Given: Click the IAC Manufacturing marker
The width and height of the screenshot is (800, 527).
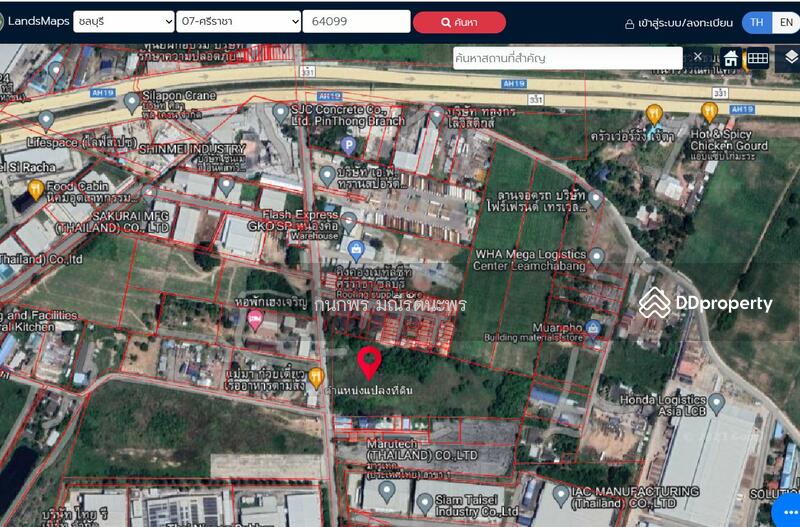Looking at the screenshot, I should point(561,495).
